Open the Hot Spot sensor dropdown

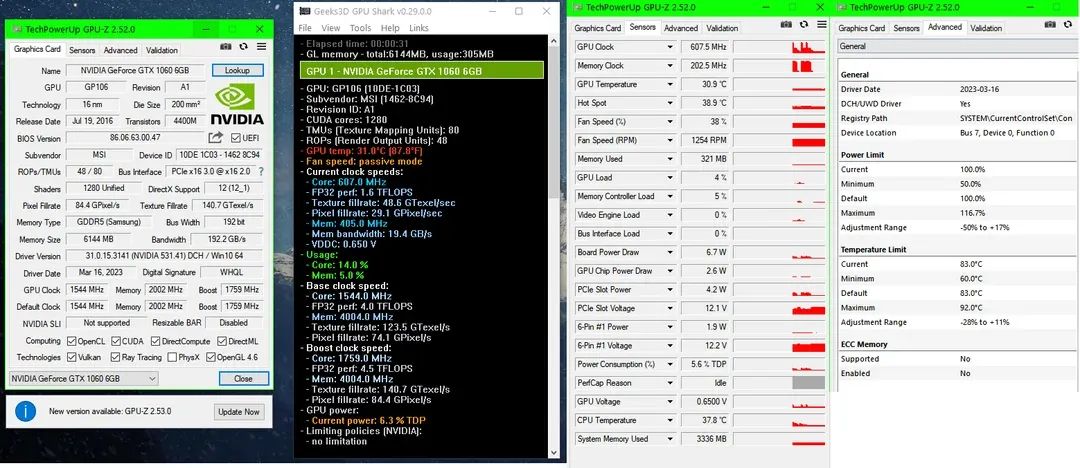point(669,103)
